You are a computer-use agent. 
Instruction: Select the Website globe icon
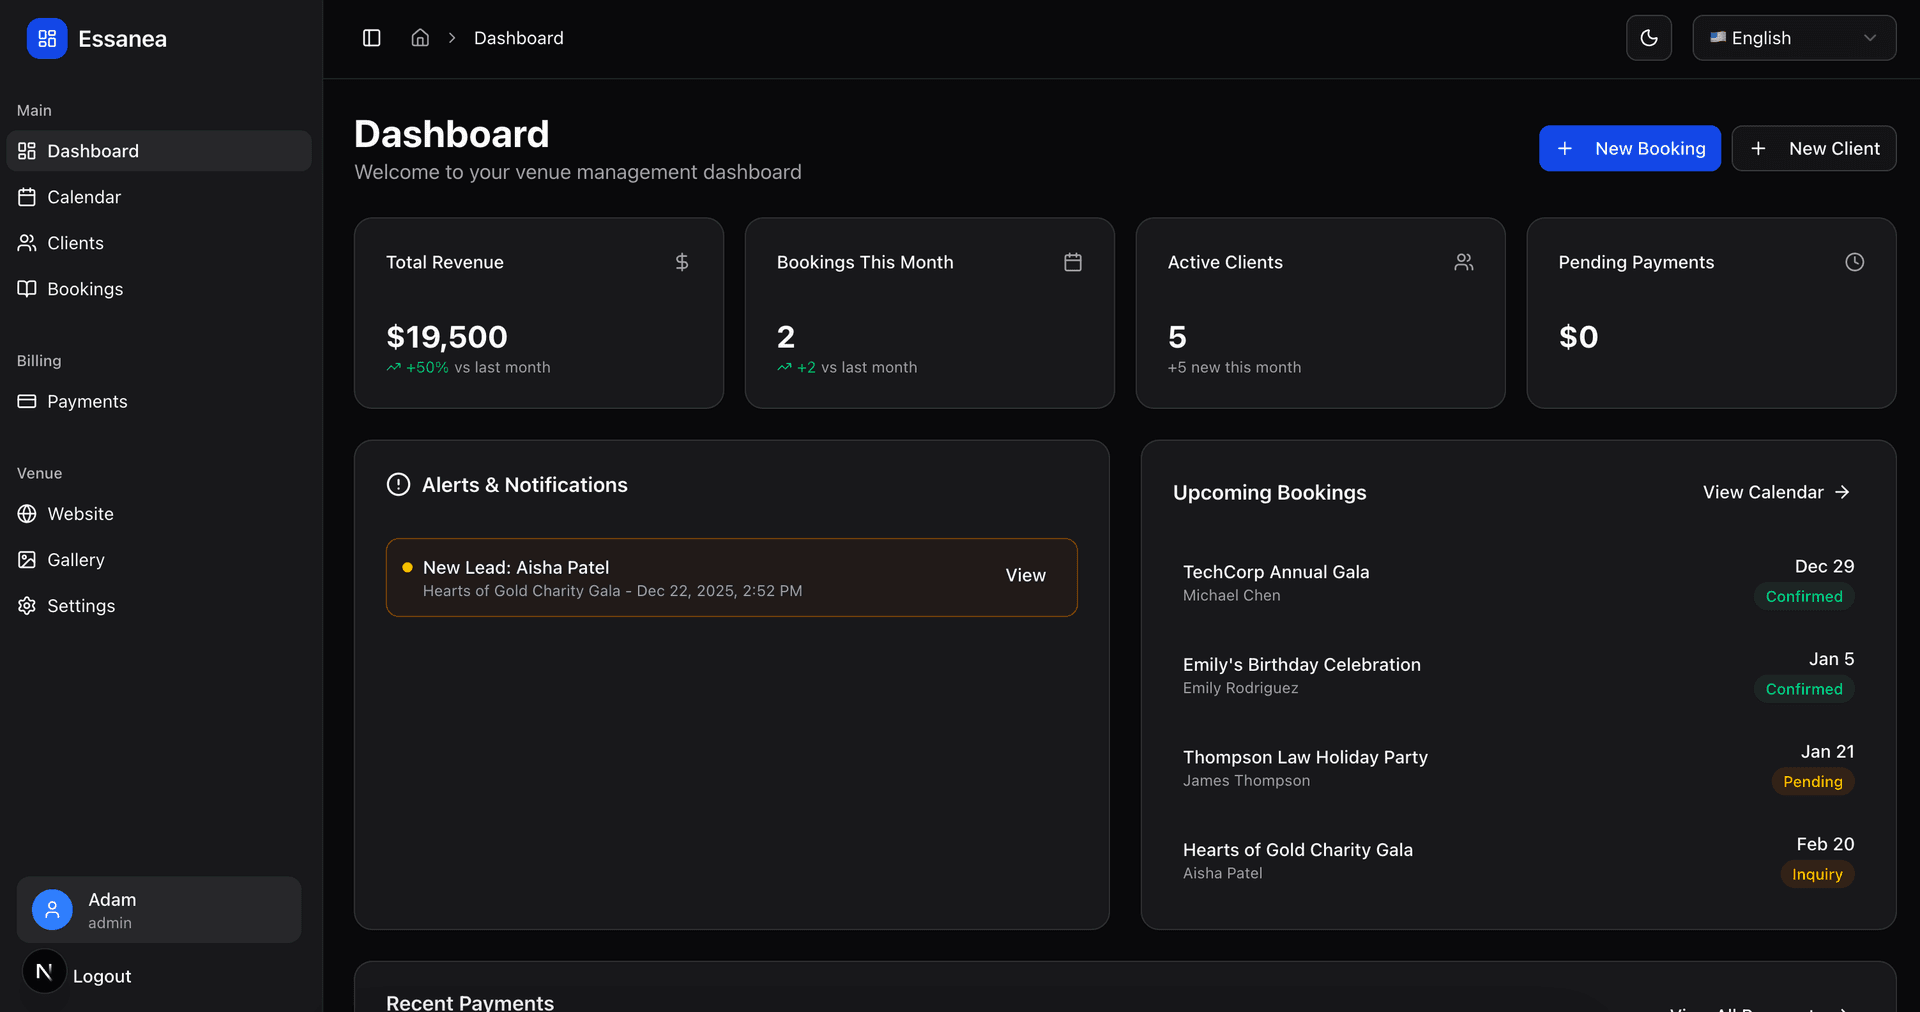point(27,513)
